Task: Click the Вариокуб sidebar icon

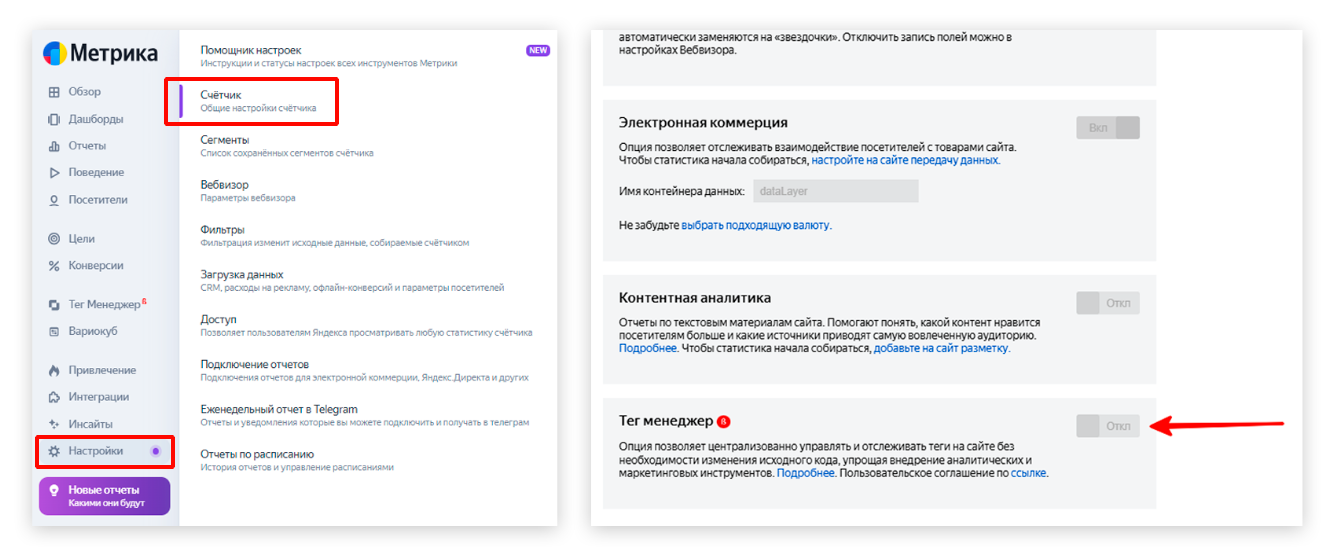Action: (x=54, y=331)
